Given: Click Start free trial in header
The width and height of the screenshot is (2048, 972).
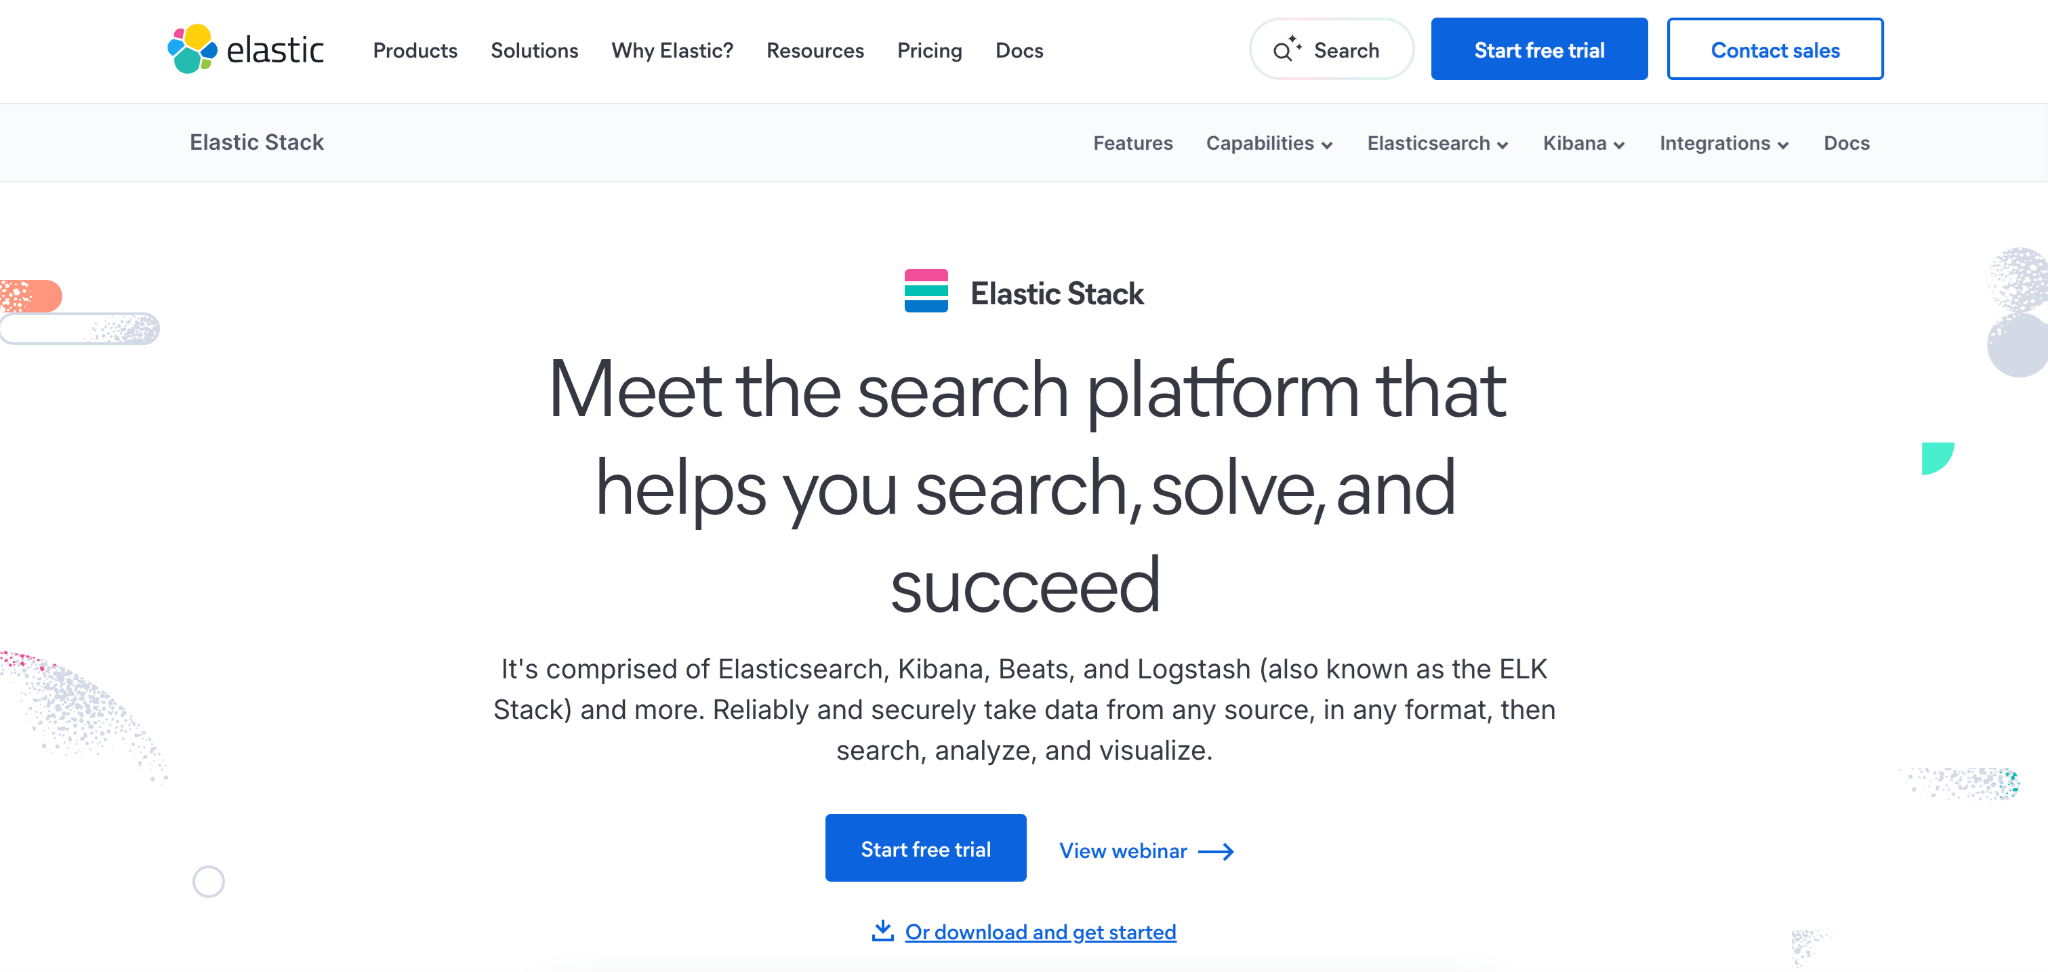Looking at the screenshot, I should 1539,49.
